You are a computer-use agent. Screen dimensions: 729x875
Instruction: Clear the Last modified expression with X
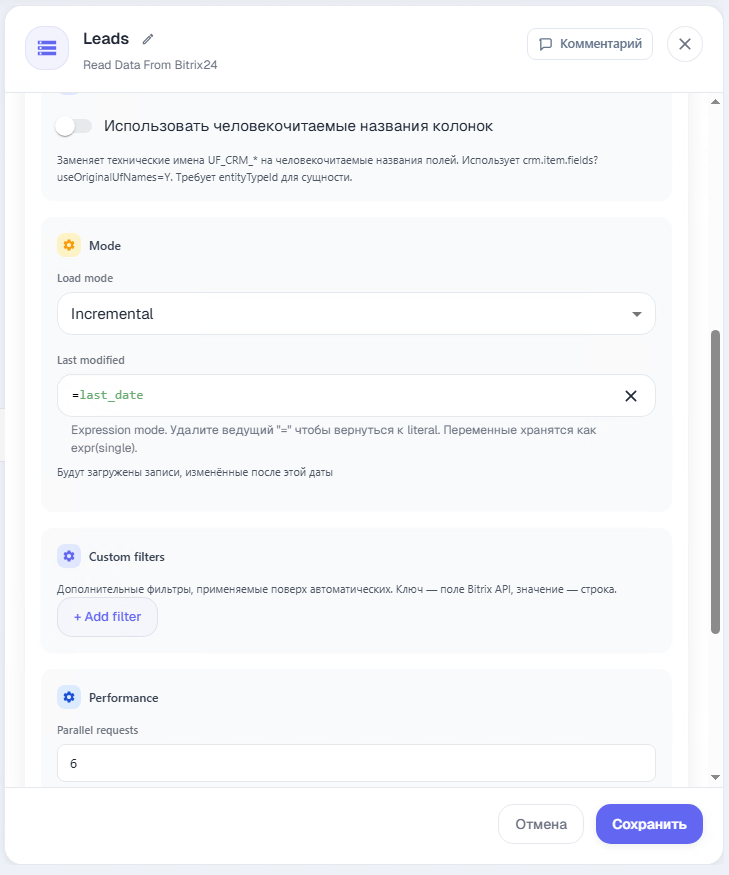coord(631,396)
